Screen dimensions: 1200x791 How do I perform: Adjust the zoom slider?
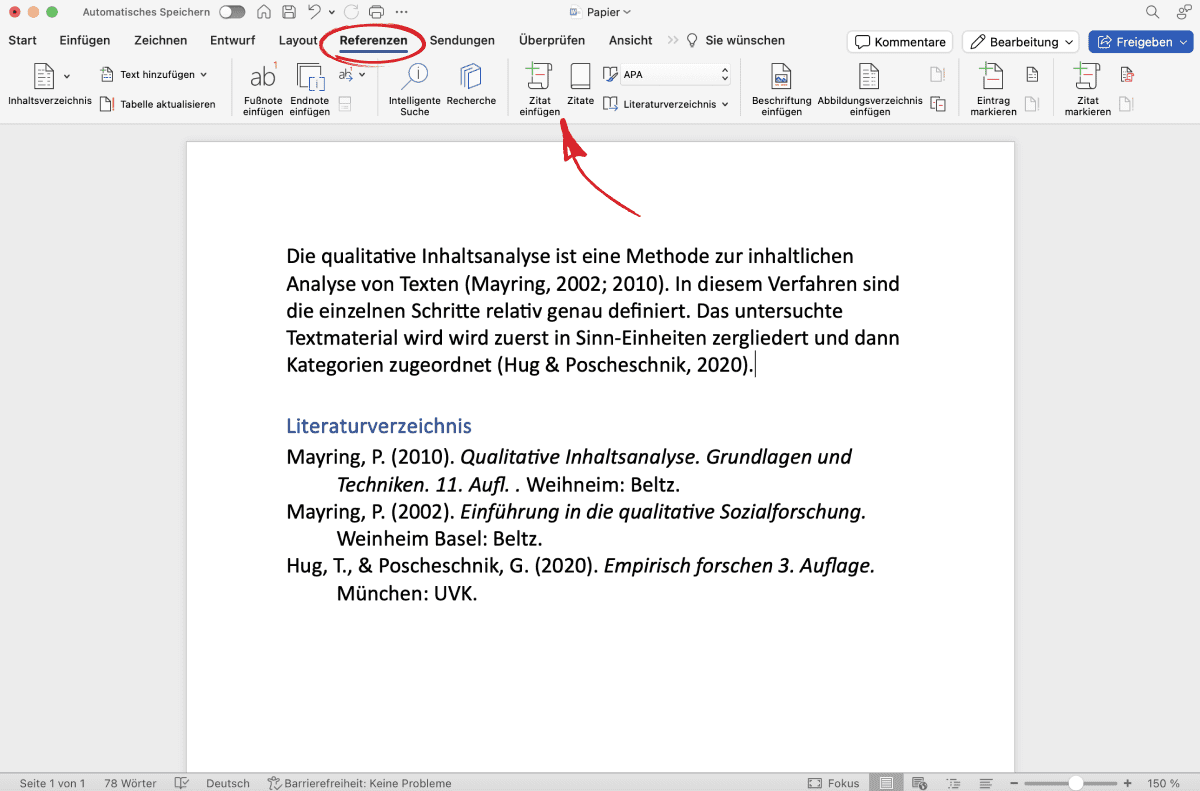[1075, 783]
